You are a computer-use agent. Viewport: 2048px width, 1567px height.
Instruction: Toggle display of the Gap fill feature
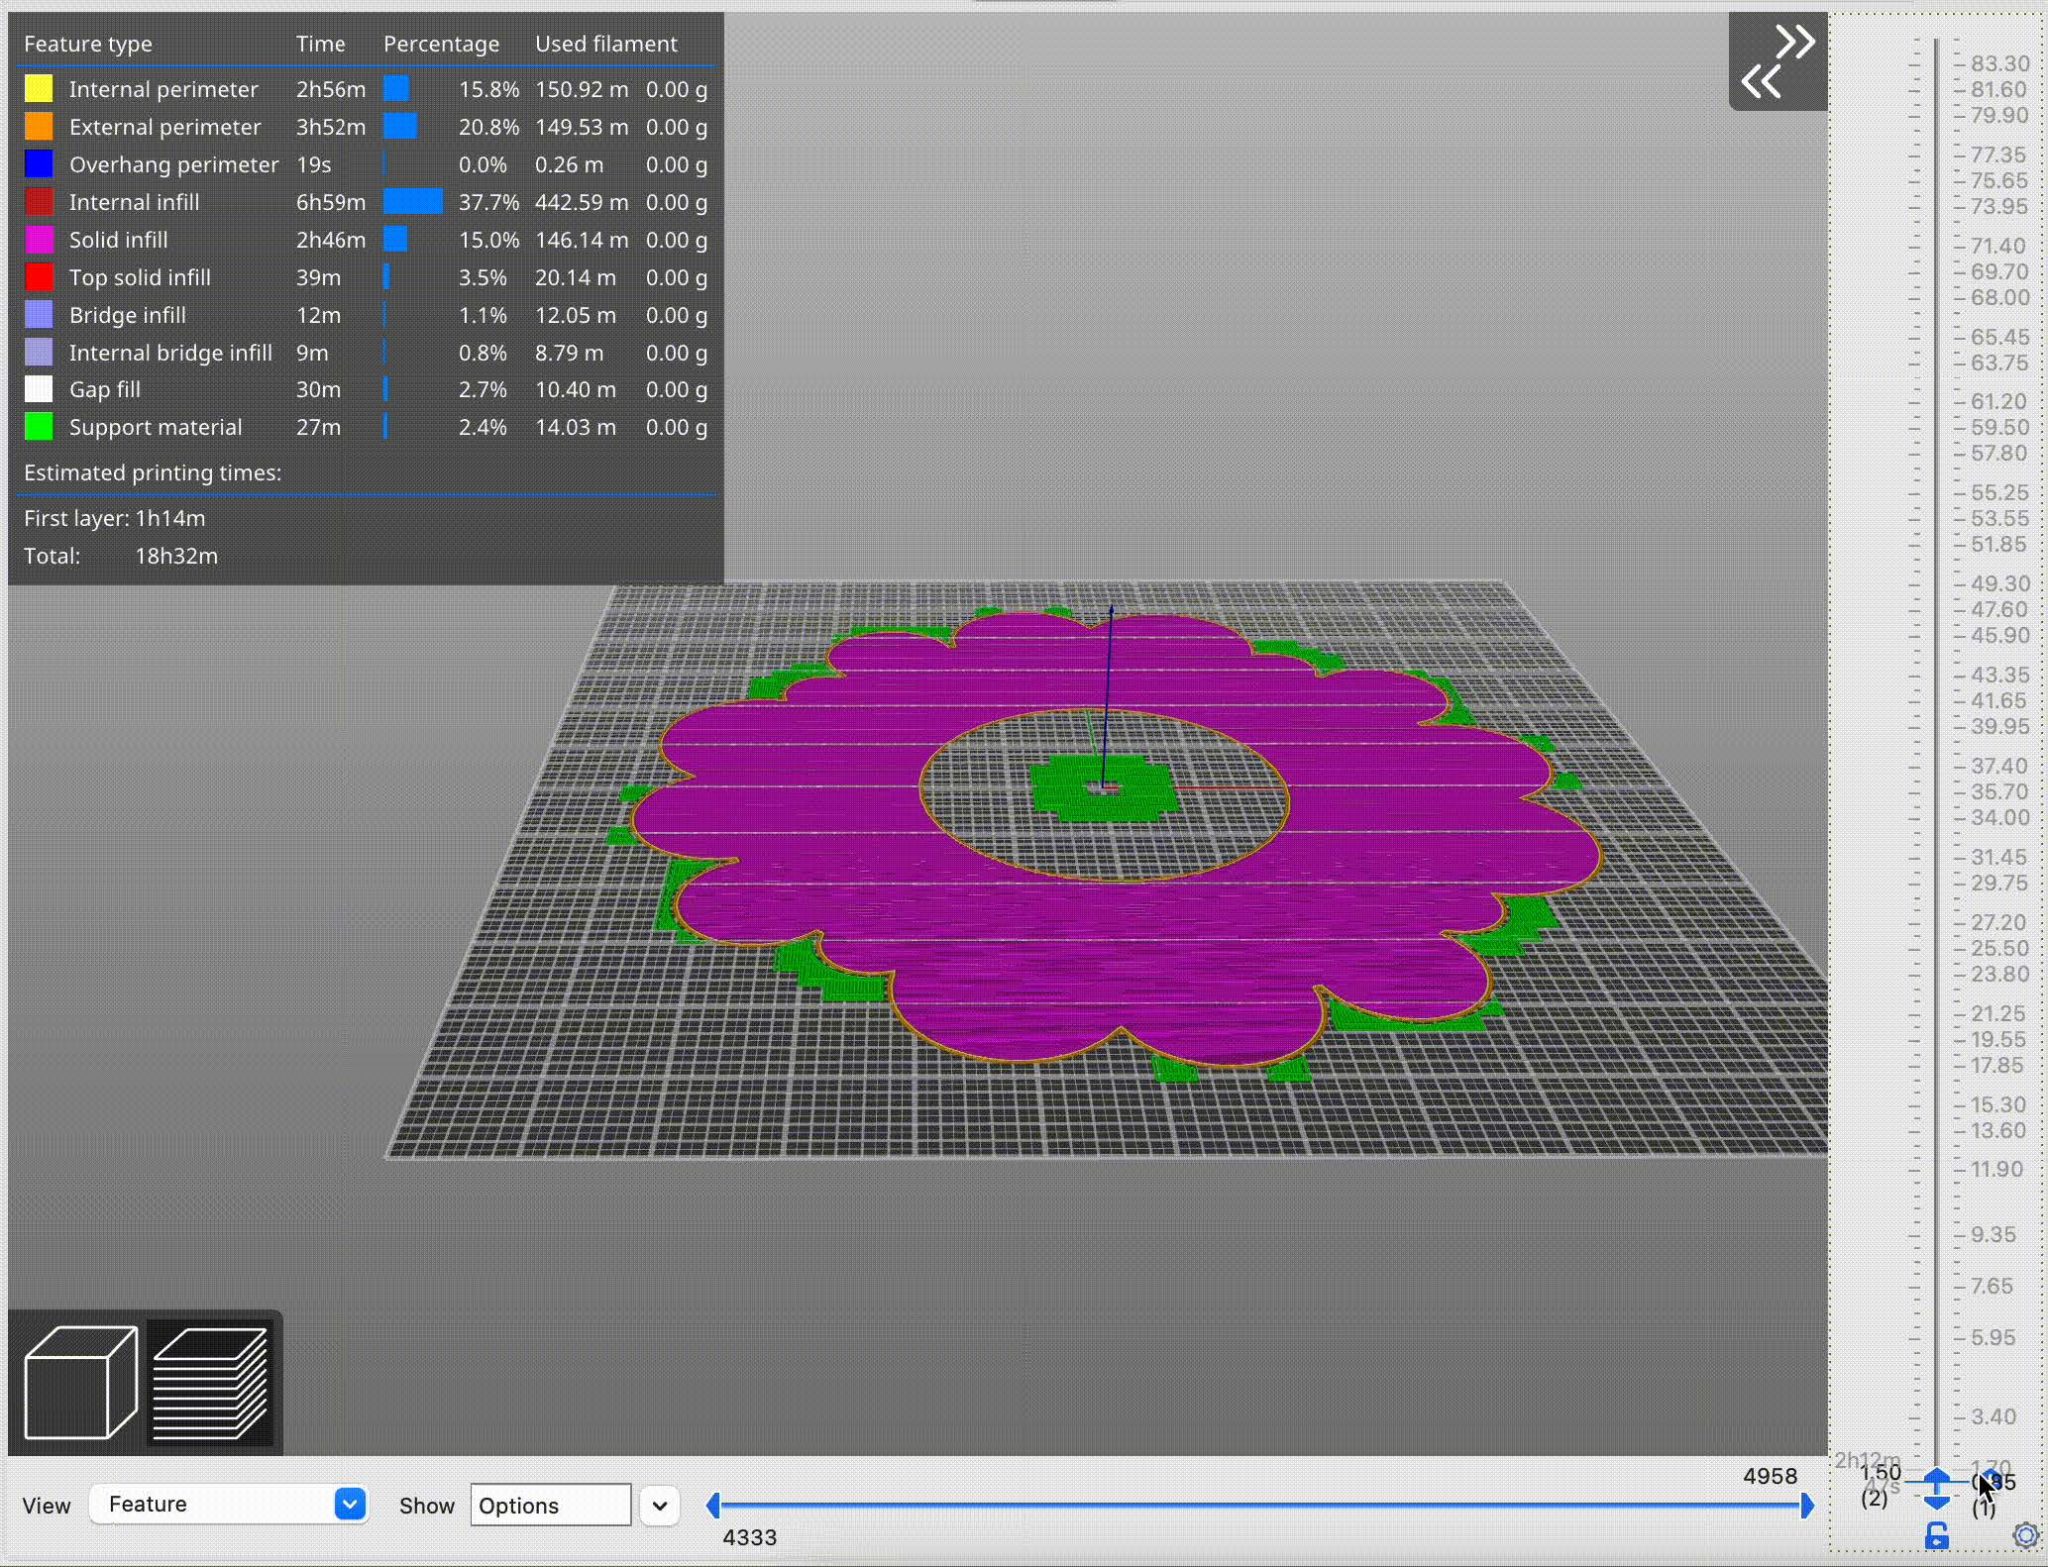coord(104,389)
